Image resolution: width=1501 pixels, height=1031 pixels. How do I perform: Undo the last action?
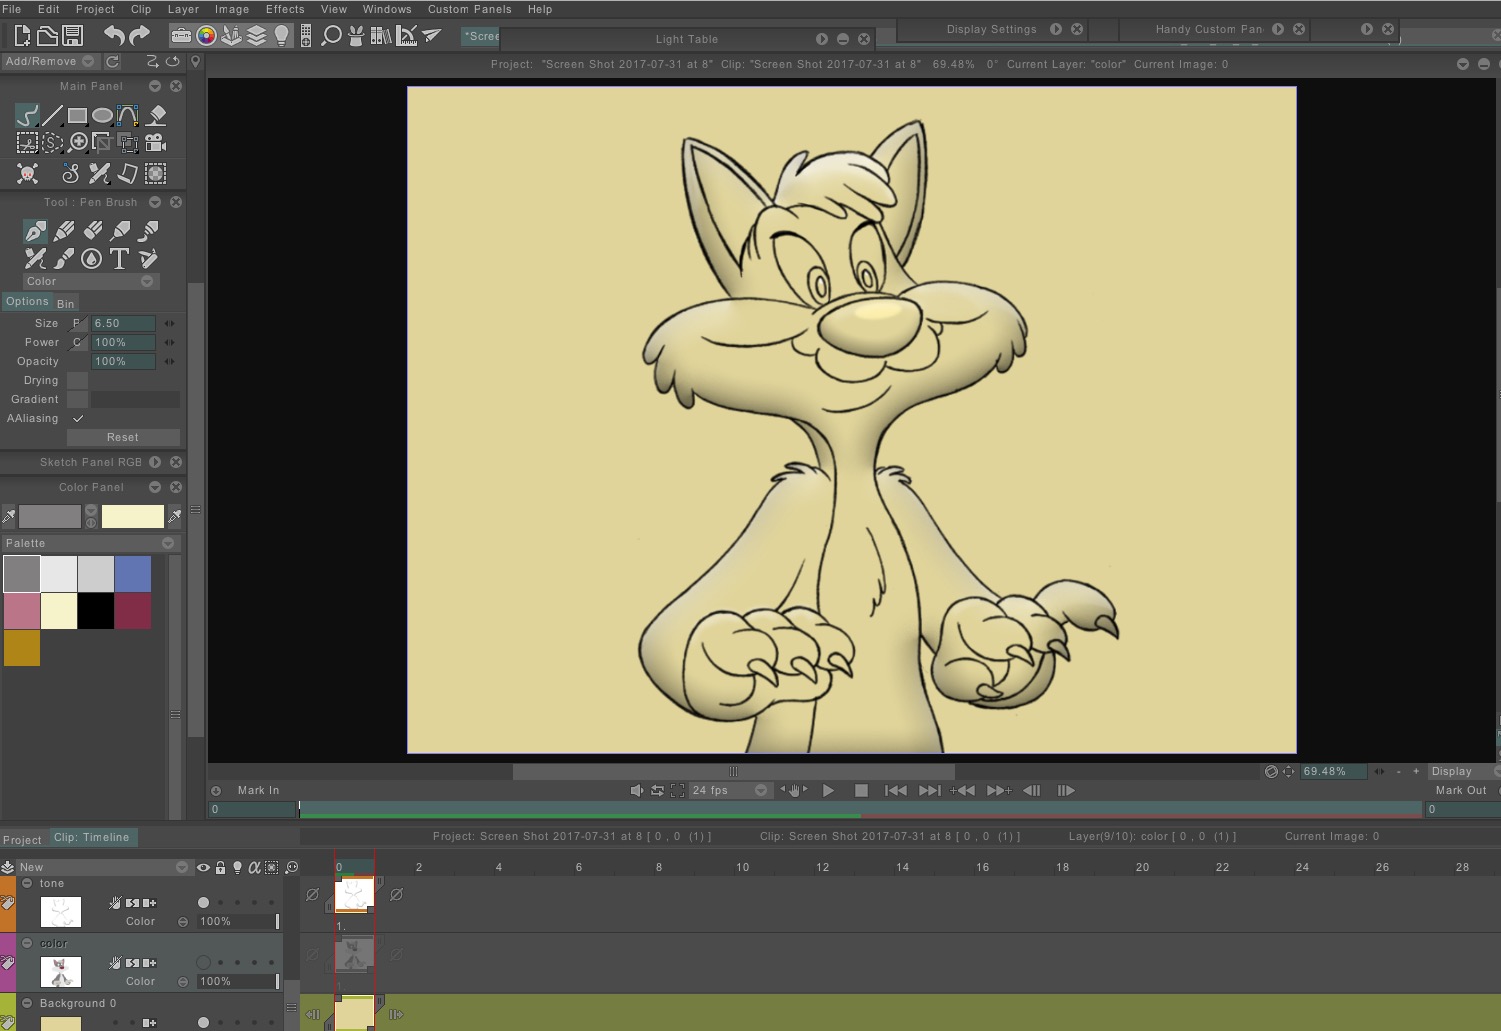click(114, 36)
